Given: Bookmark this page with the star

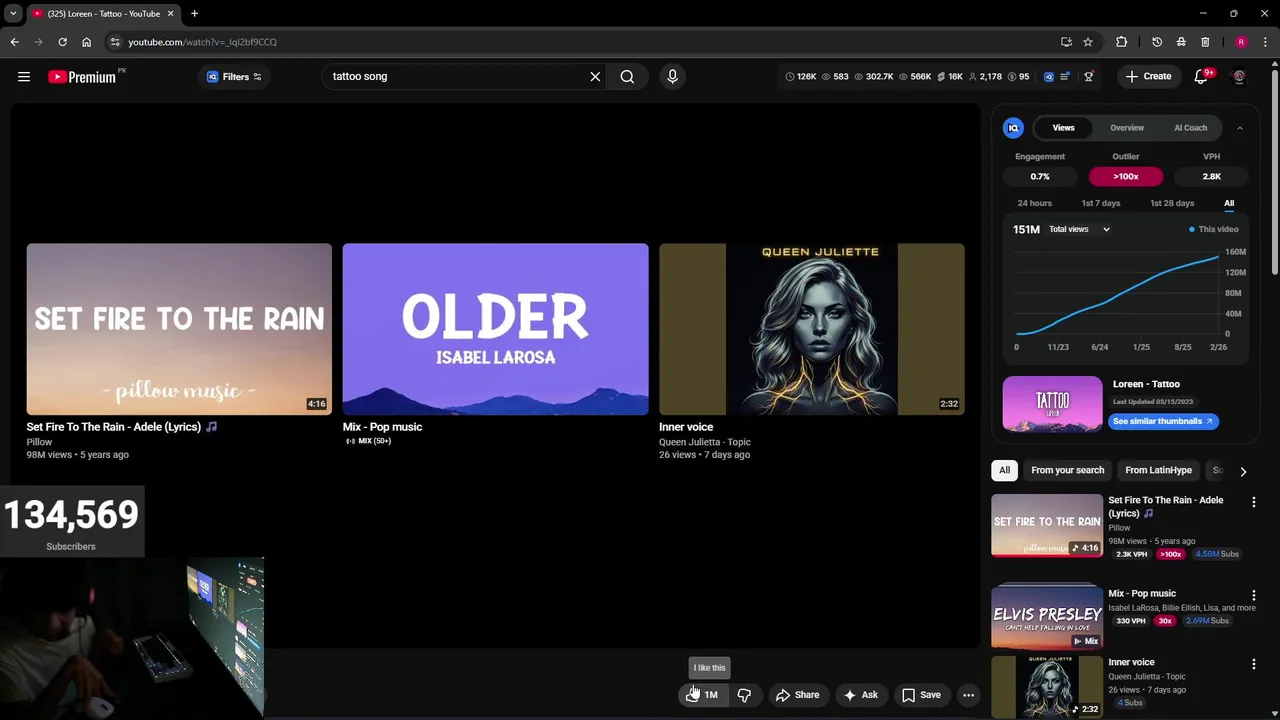Looking at the screenshot, I should 1088,42.
